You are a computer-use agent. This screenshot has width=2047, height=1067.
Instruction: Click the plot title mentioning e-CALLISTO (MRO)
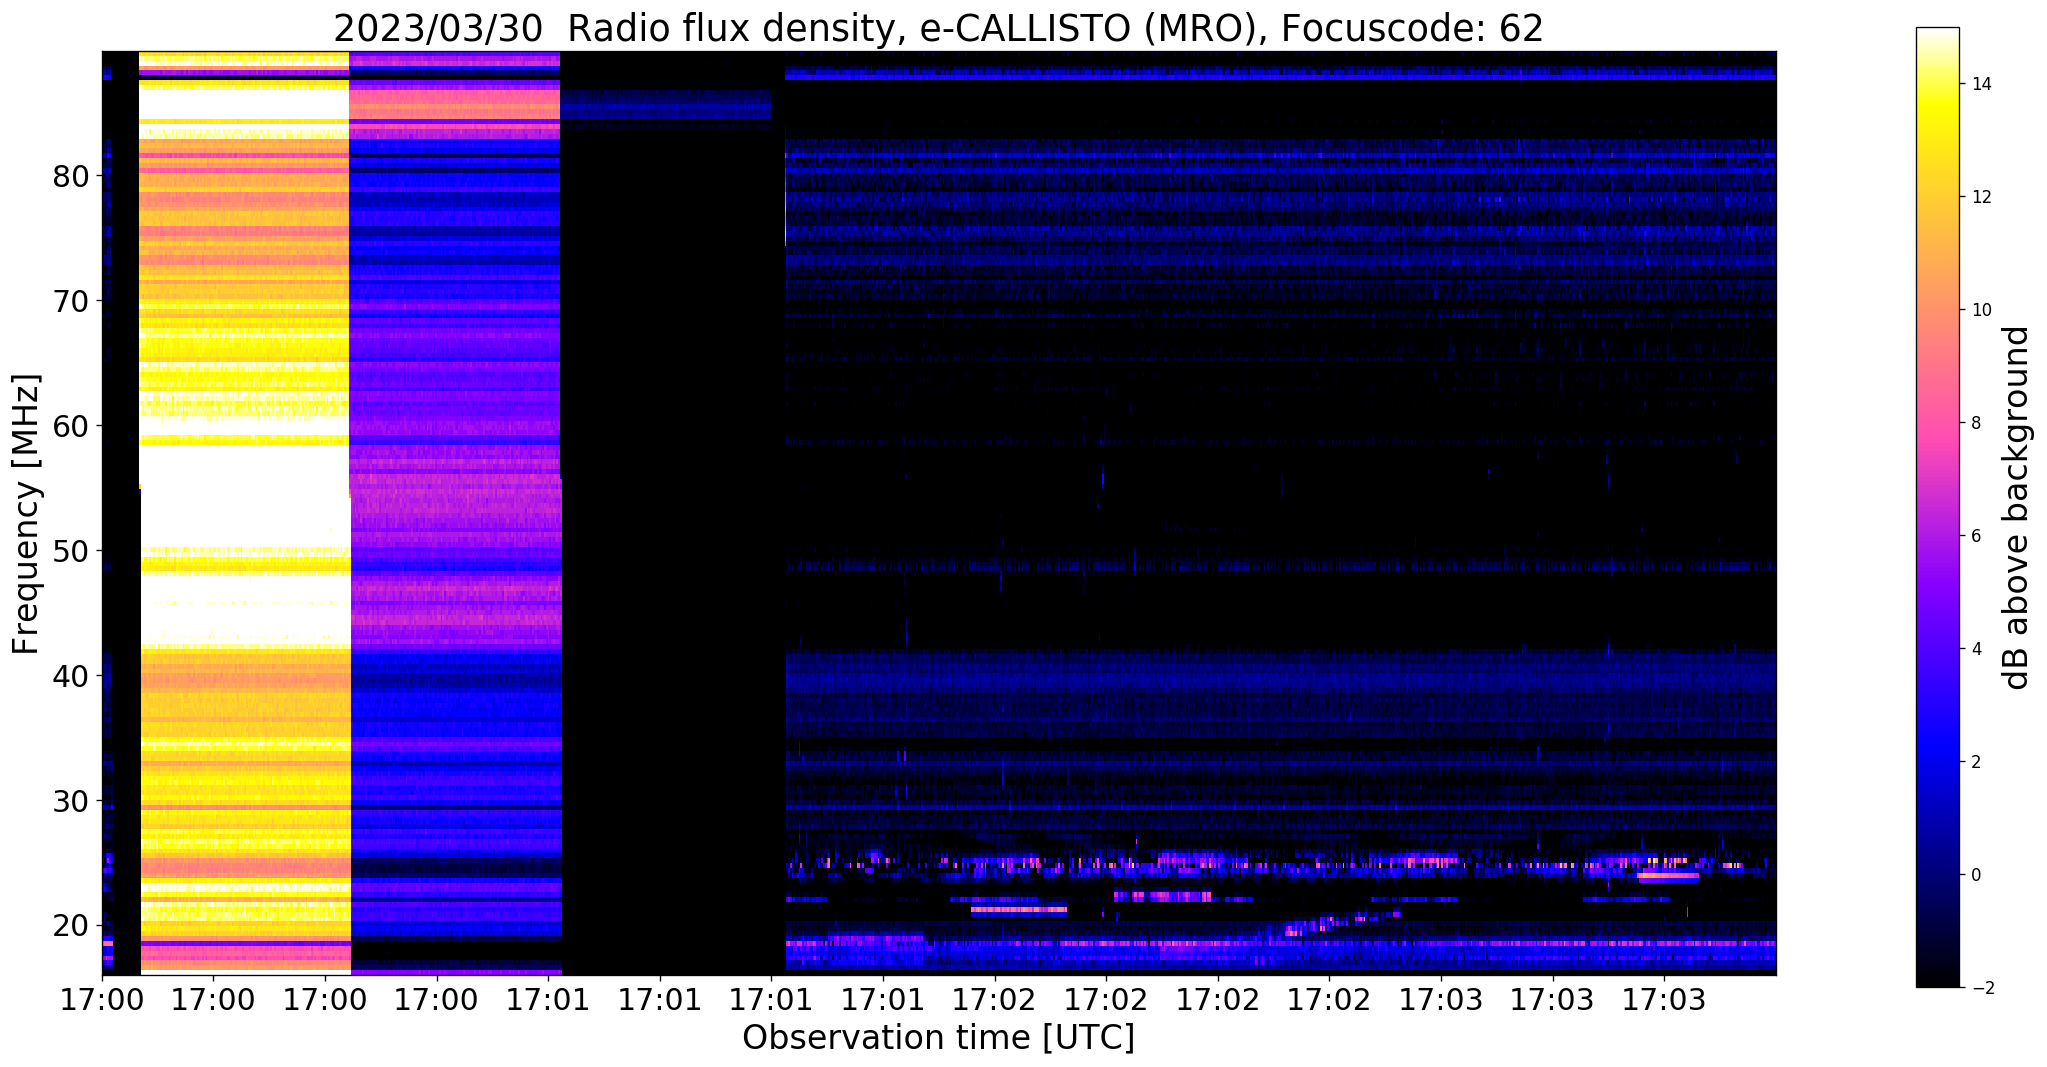pyautogui.click(x=938, y=28)
